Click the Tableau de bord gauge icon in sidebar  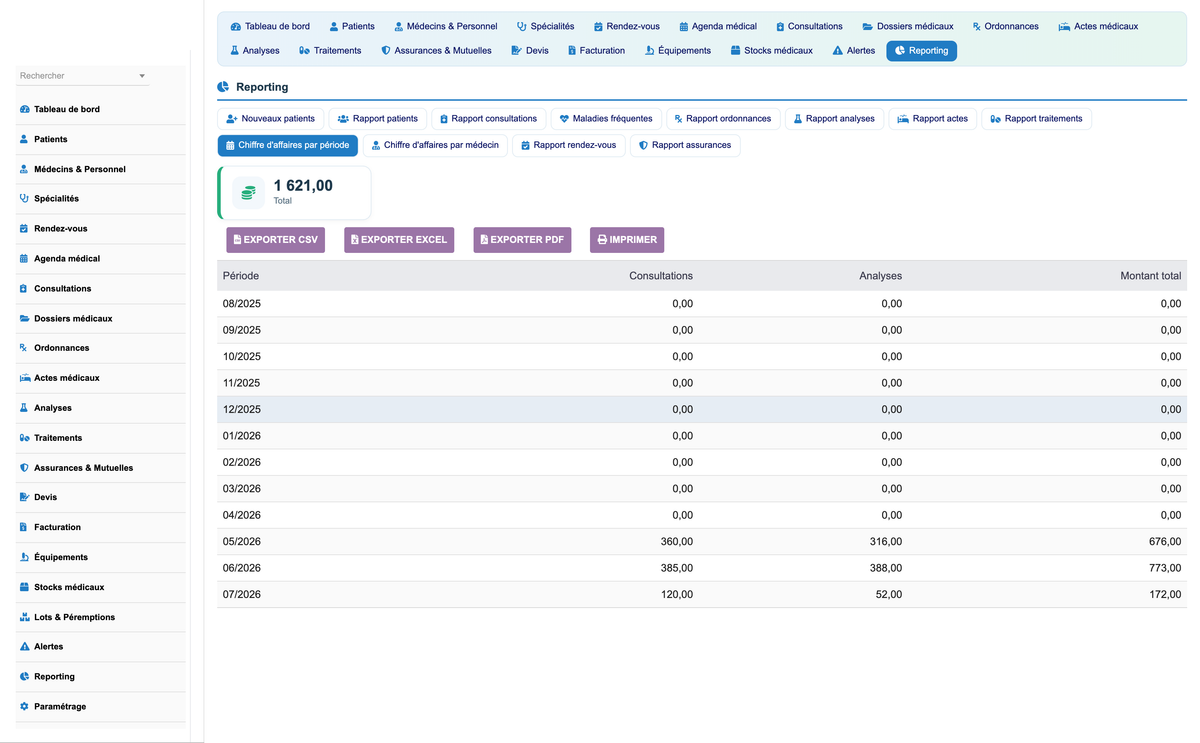click(24, 109)
